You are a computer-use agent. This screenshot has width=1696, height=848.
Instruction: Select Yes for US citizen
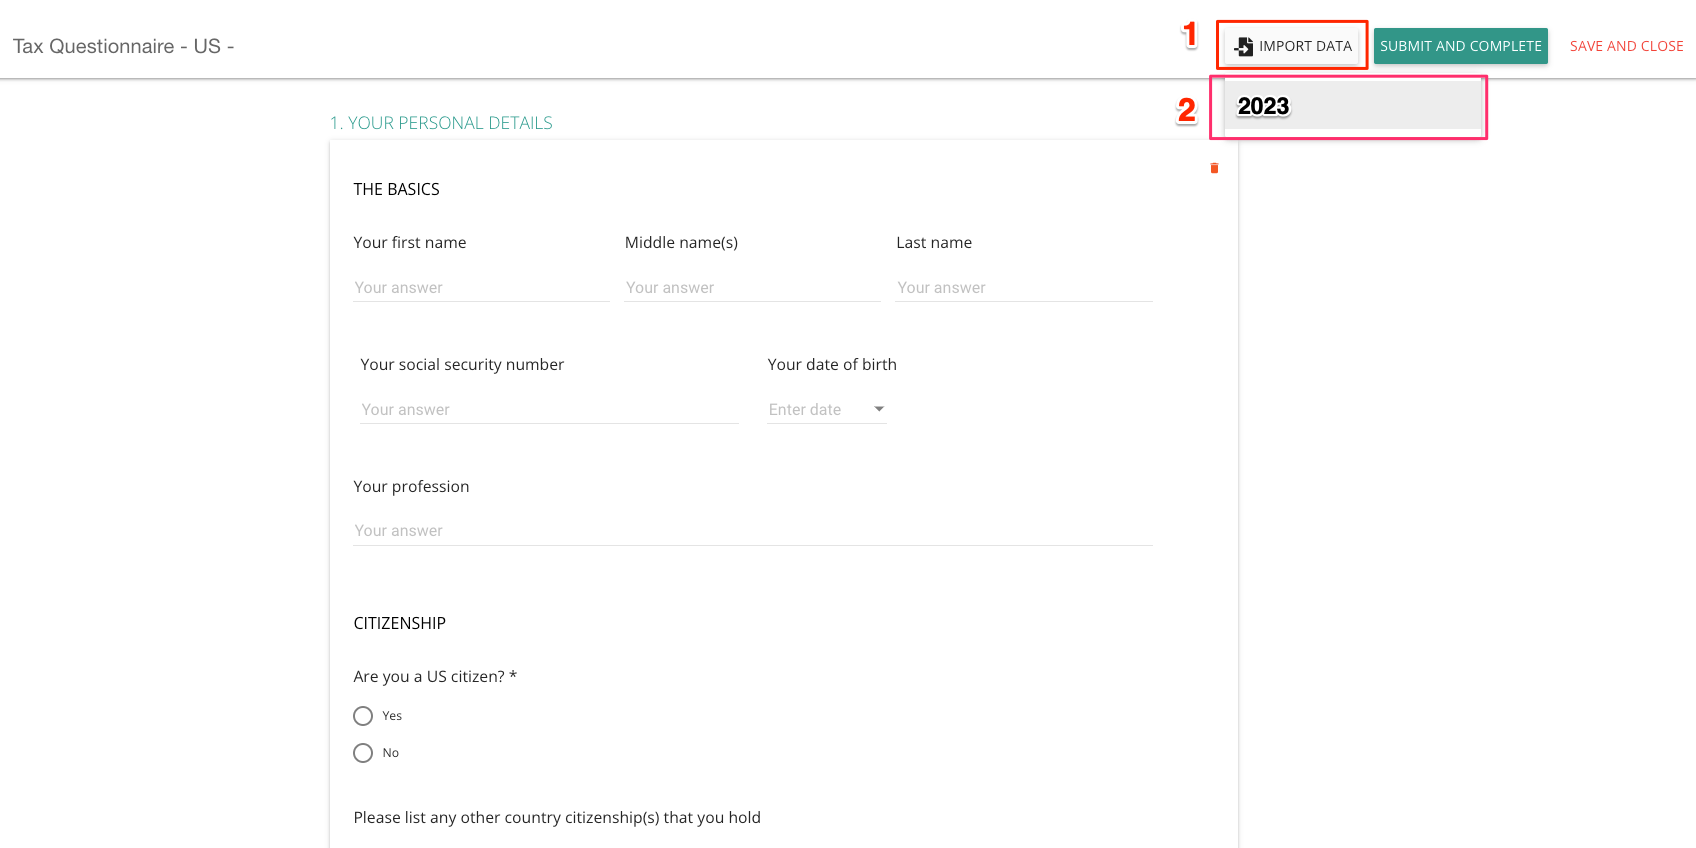(363, 716)
